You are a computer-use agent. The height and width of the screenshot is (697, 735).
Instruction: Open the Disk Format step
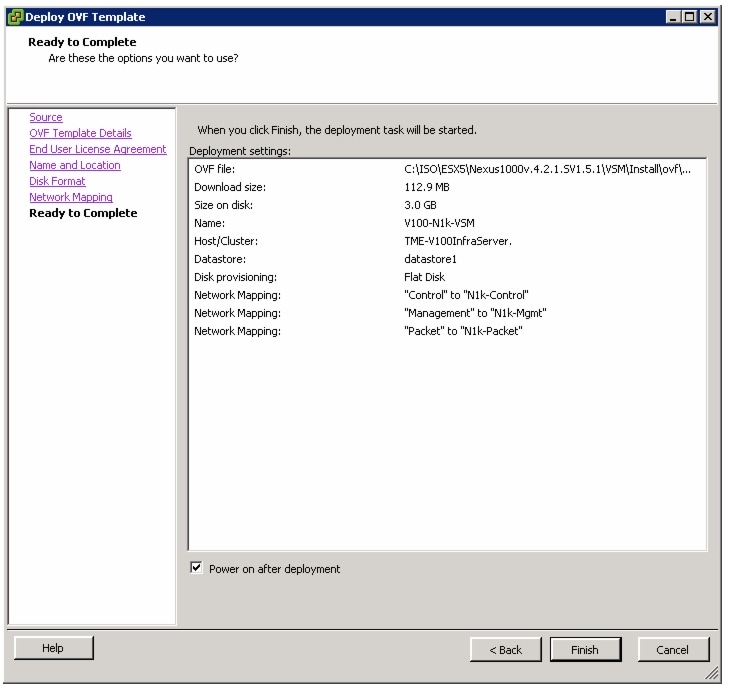[57, 181]
